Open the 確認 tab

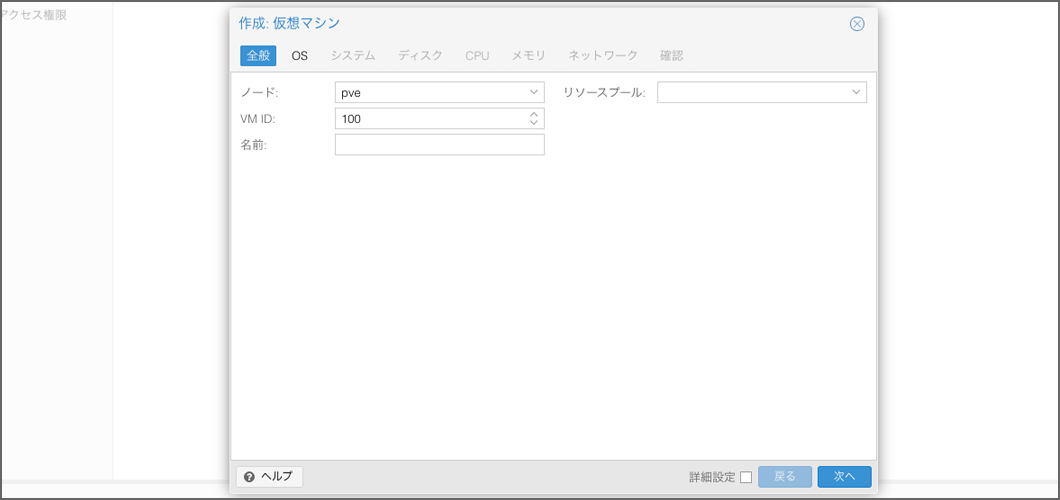pyautogui.click(x=671, y=55)
